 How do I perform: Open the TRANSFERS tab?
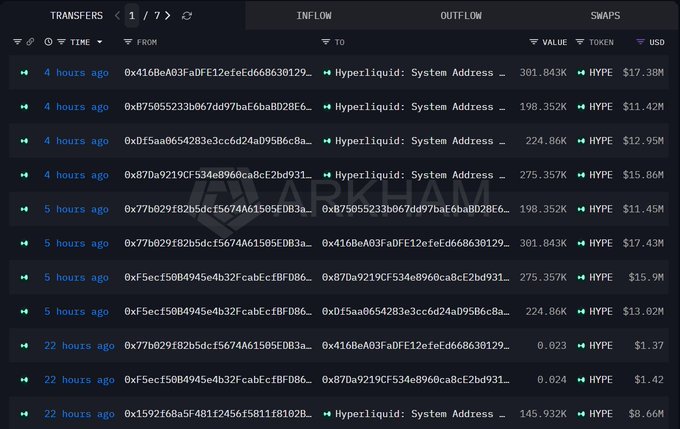pyautogui.click(x=76, y=16)
